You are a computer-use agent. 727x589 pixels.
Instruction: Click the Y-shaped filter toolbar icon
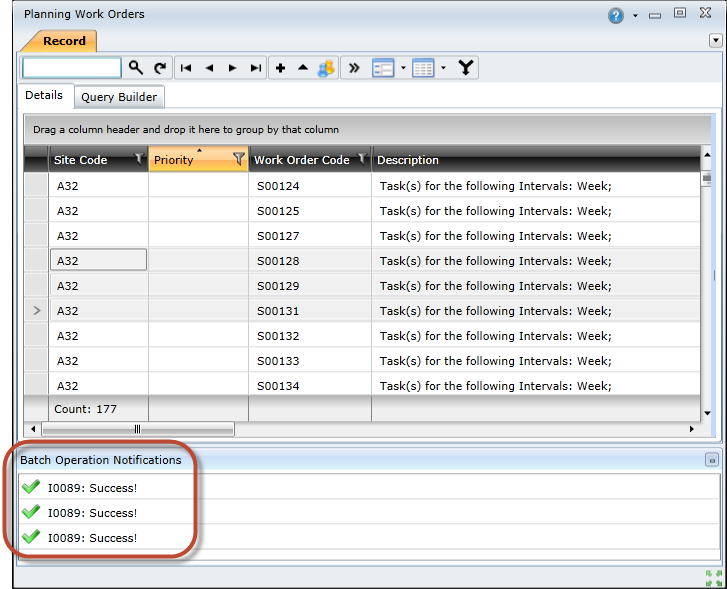pos(466,68)
